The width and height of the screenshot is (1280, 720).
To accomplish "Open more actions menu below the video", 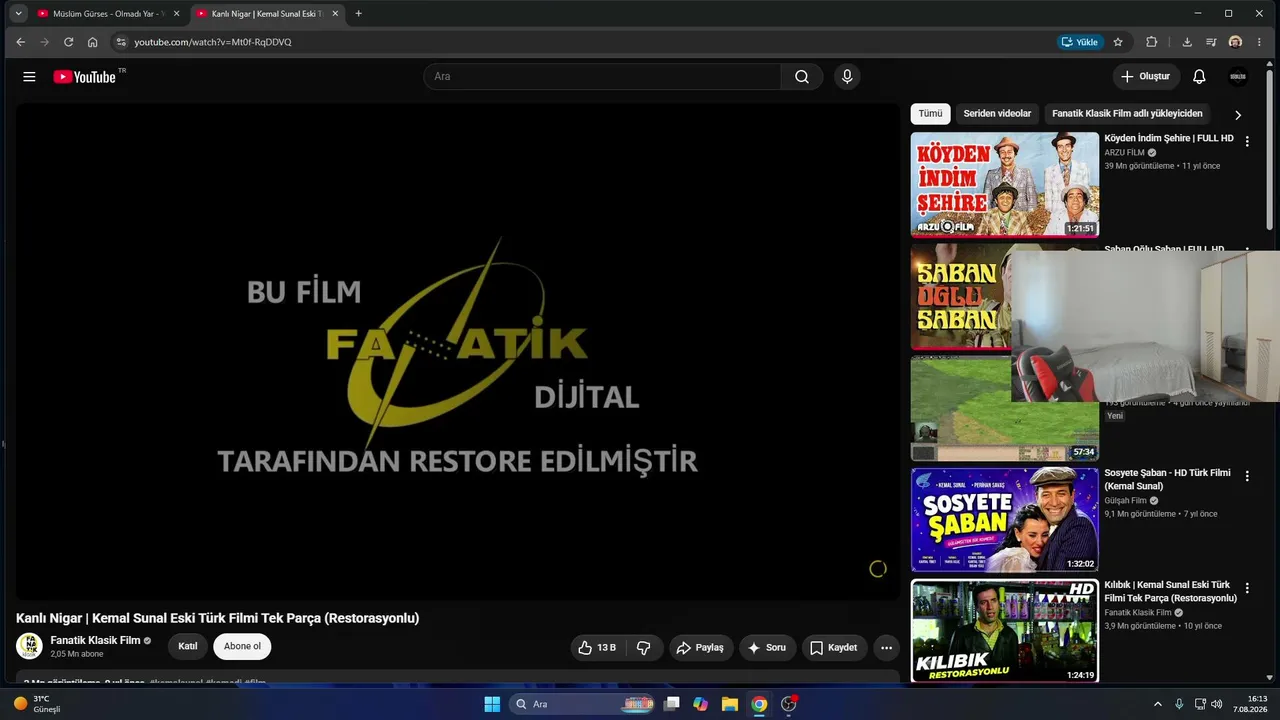I will click(886, 648).
